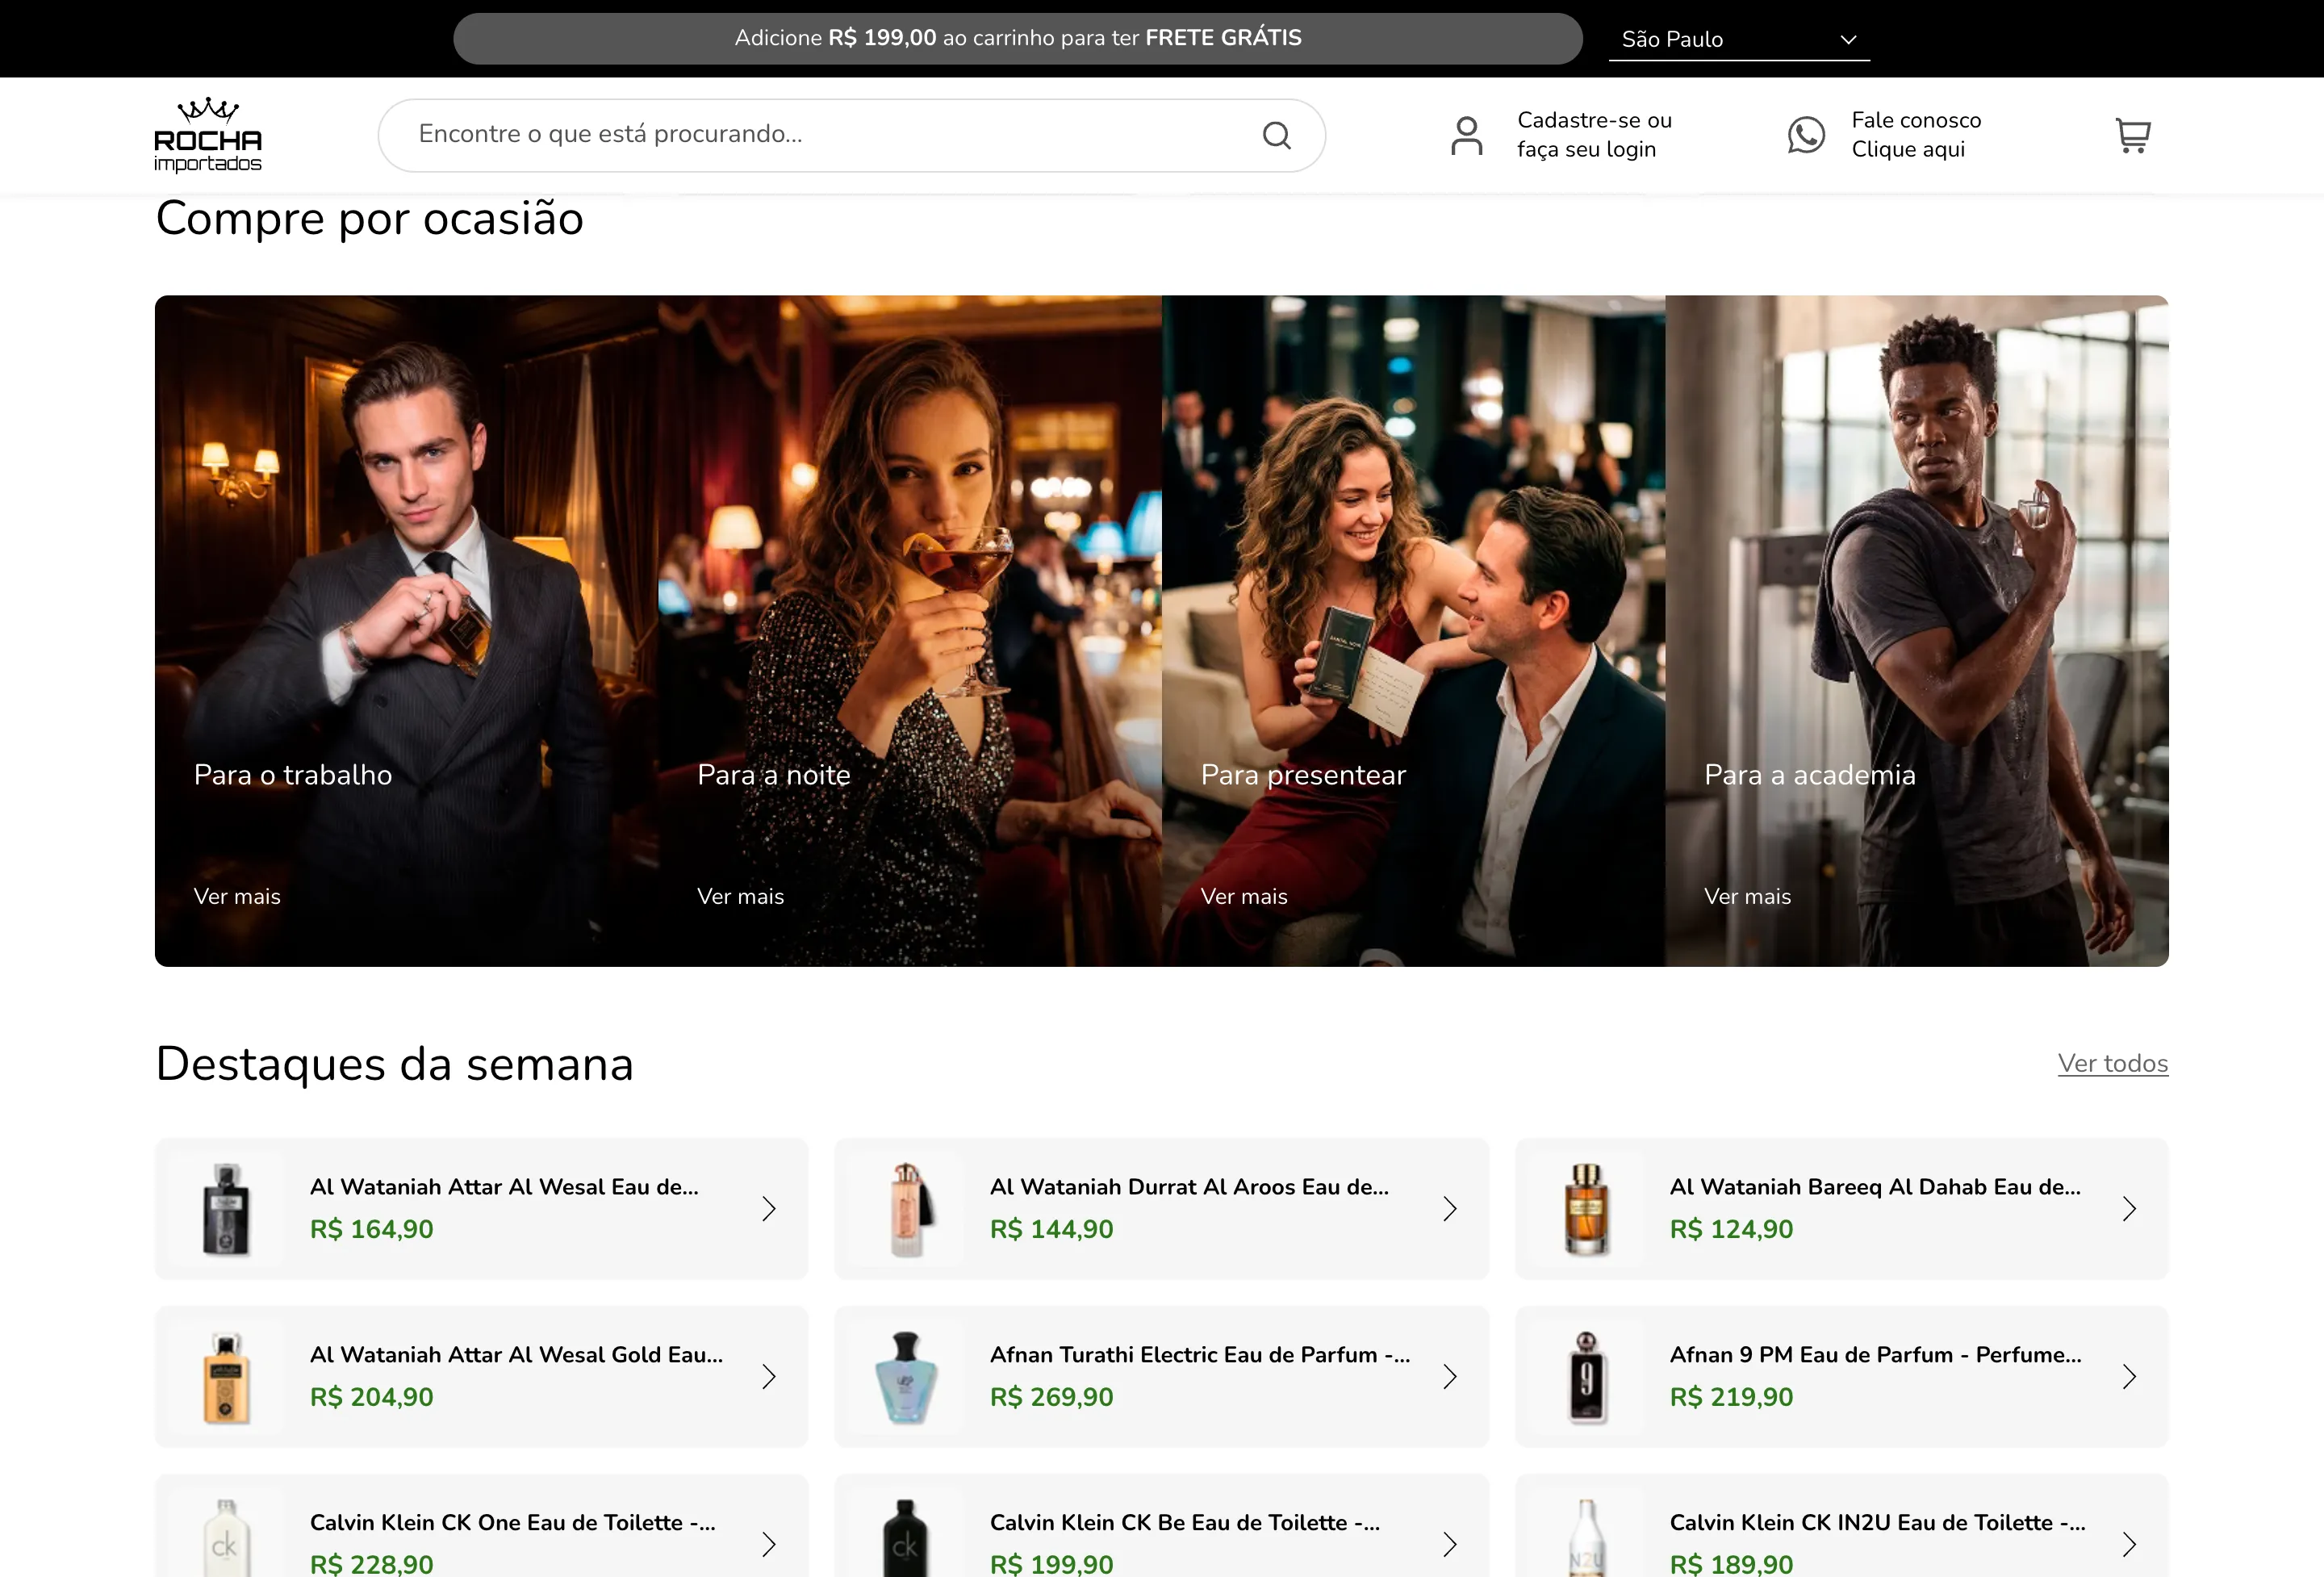The width and height of the screenshot is (2324, 1577).
Task: Click the Calvin Klein CK One title
Action: (512, 1522)
